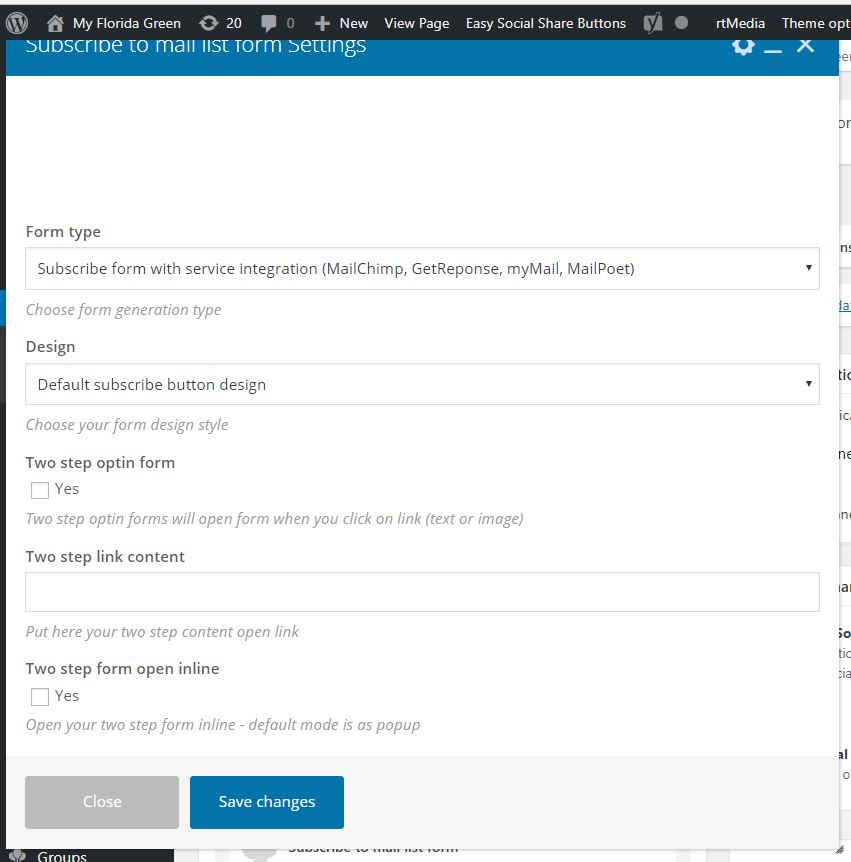Open the Design dropdown
Image resolution: width=851 pixels, height=862 pixels.
click(x=422, y=384)
